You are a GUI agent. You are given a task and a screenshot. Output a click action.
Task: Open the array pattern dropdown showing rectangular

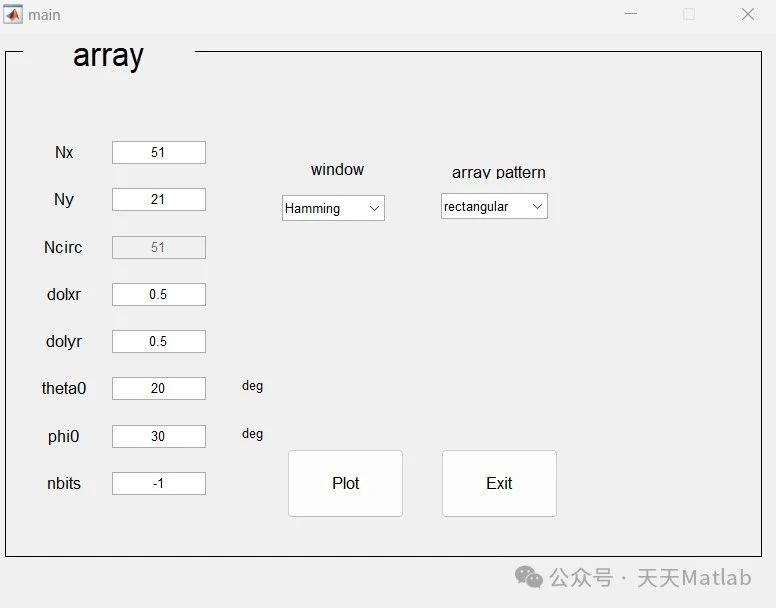pos(494,206)
